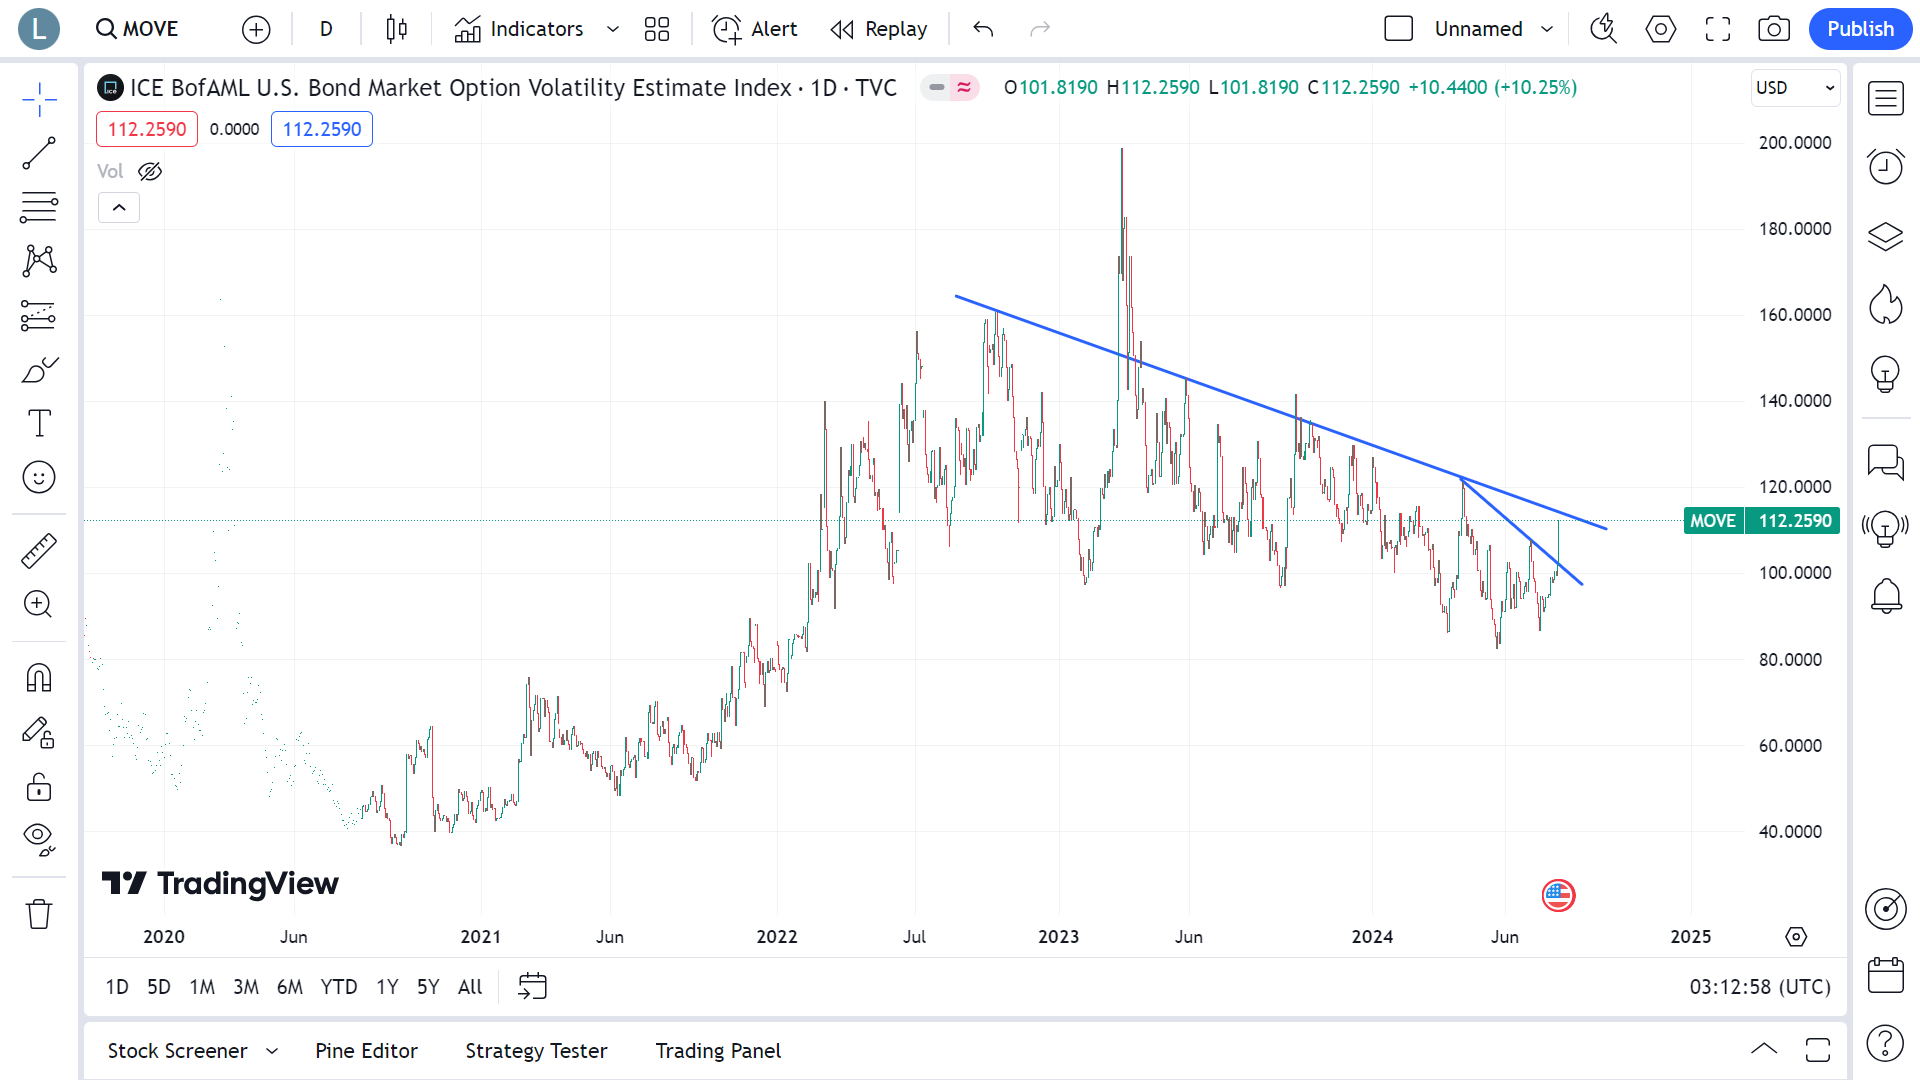The height and width of the screenshot is (1080, 1920).
Task: Add a symbol to compare
Action: tap(256, 29)
